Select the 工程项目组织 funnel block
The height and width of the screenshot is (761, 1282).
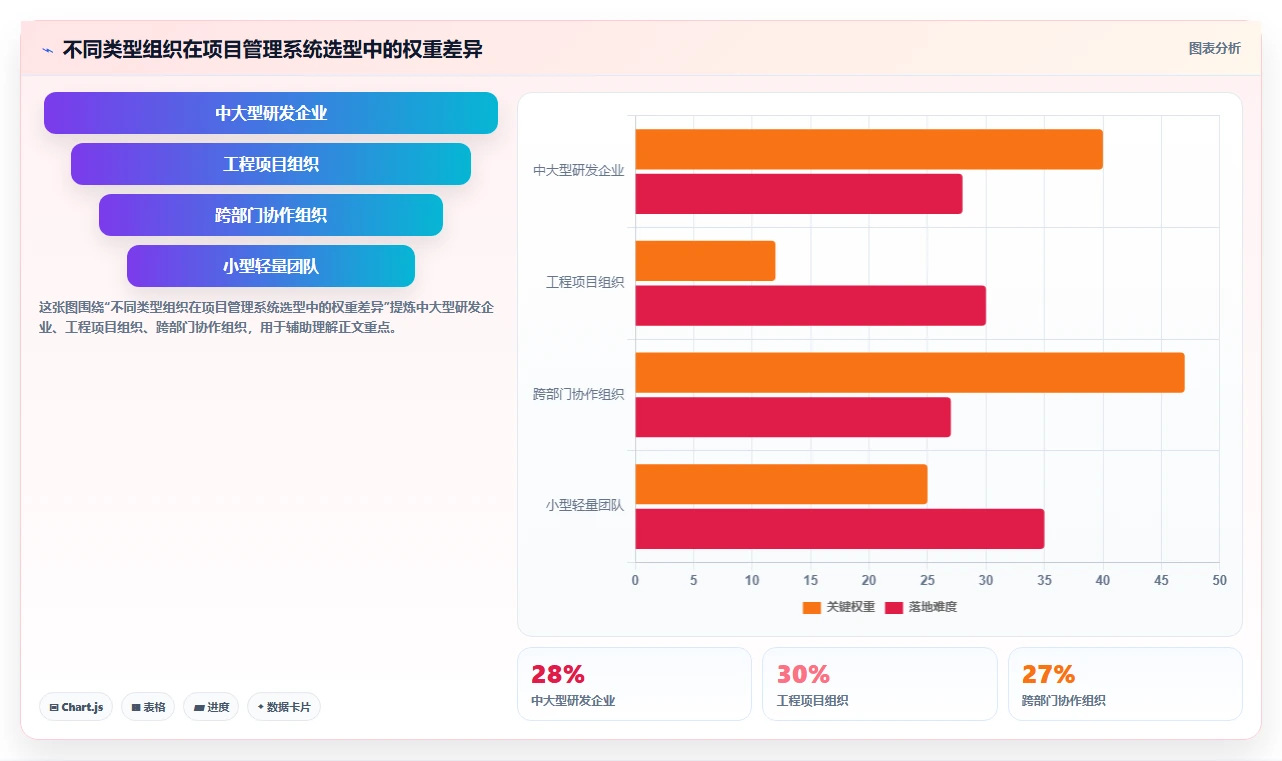(x=271, y=164)
